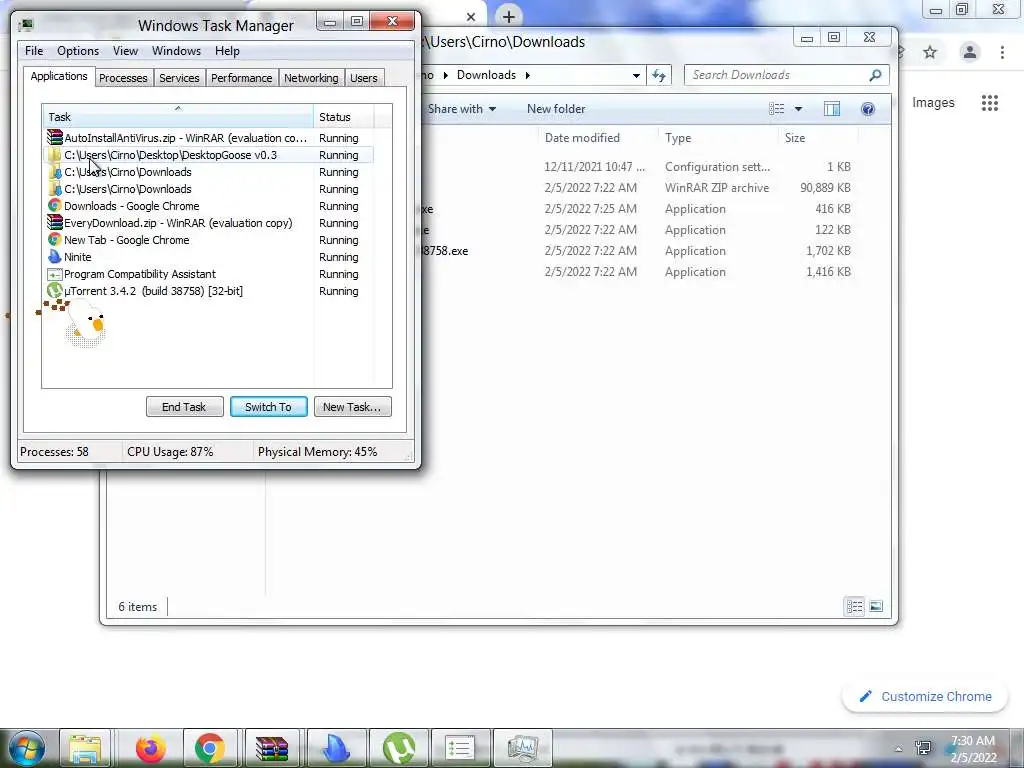Click µTorrent icon in task list
The width and height of the screenshot is (1024, 768).
55,291
